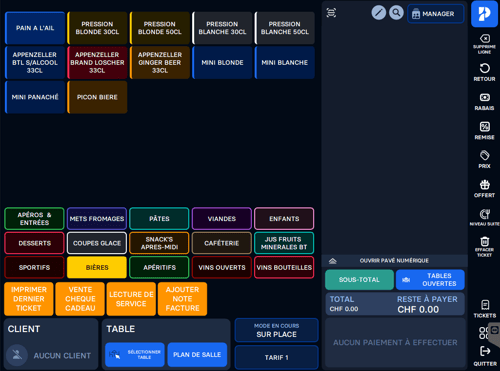Add Pression Blonde 50CL
Image resolution: width=500 pixels, height=371 pixels.
pyautogui.click(x=160, y=28)
